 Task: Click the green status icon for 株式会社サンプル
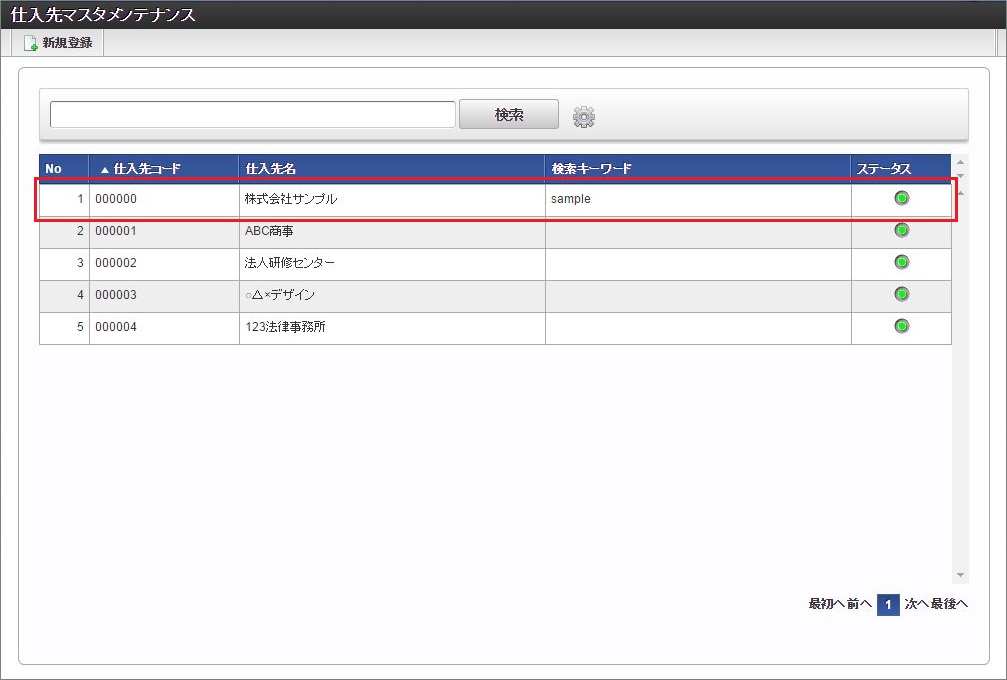[900, 198]
